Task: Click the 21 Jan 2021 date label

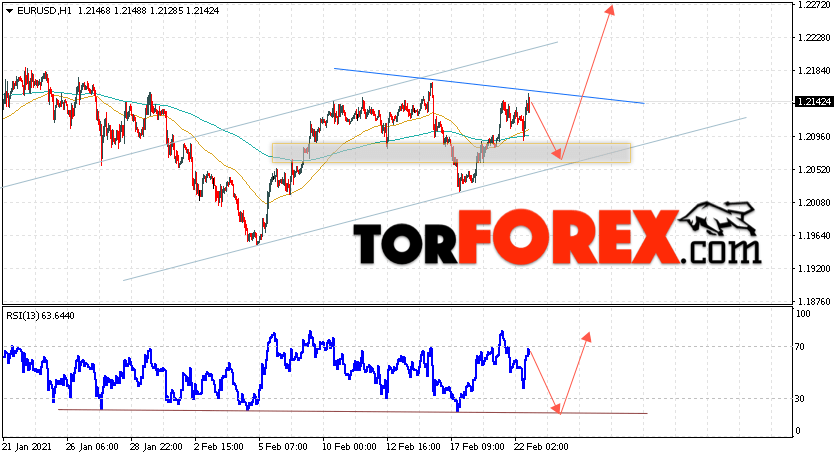Action: coord(27,447)
